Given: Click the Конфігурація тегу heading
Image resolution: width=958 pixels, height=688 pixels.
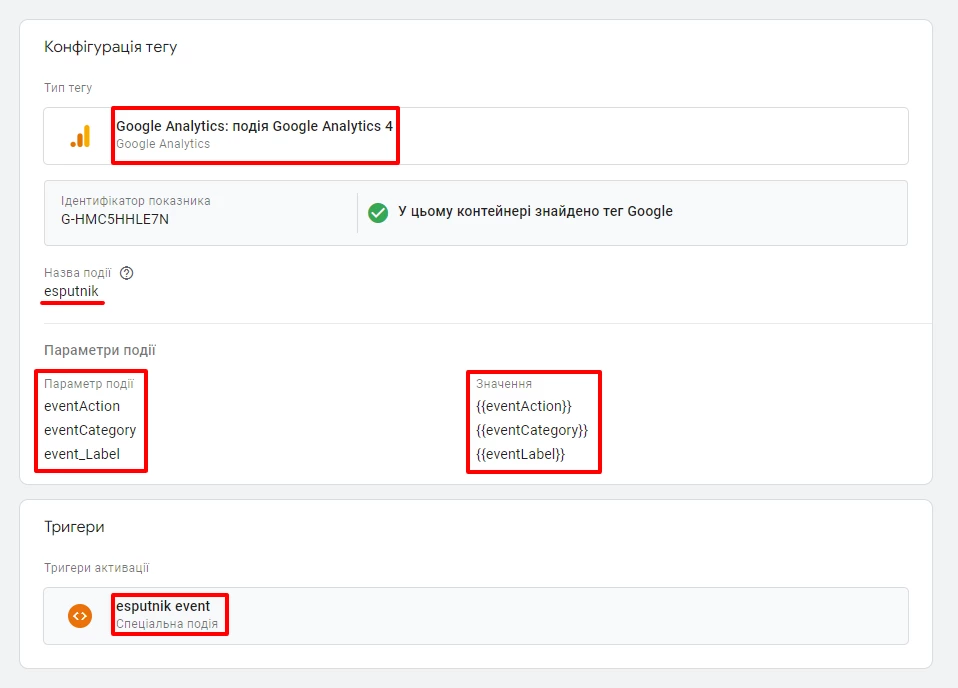Looking at the screenshot, I should 111,47.
